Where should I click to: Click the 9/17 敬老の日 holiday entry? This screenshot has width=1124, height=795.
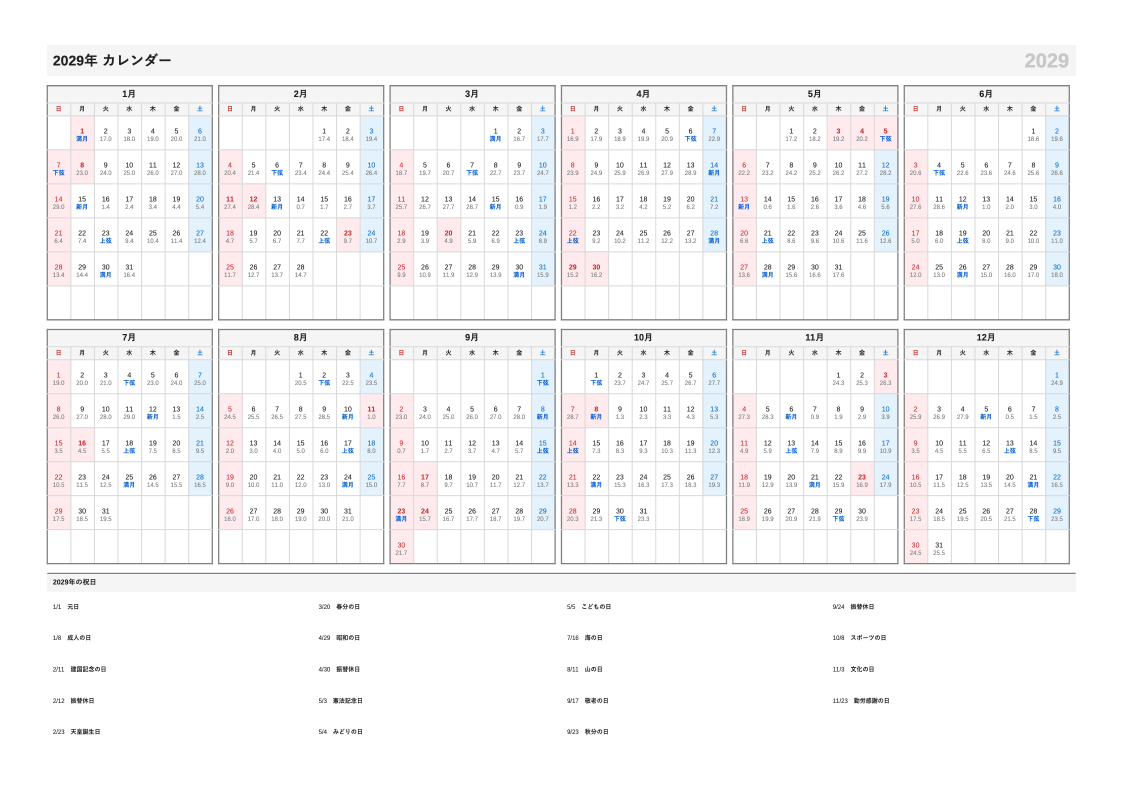coord(587,700)
